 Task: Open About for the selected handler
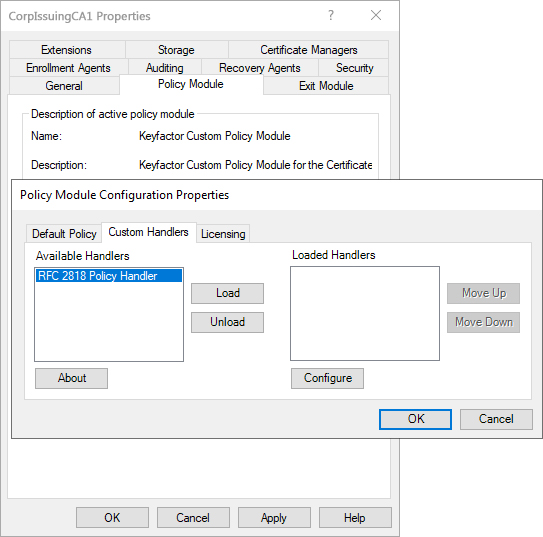coord(71,378)
